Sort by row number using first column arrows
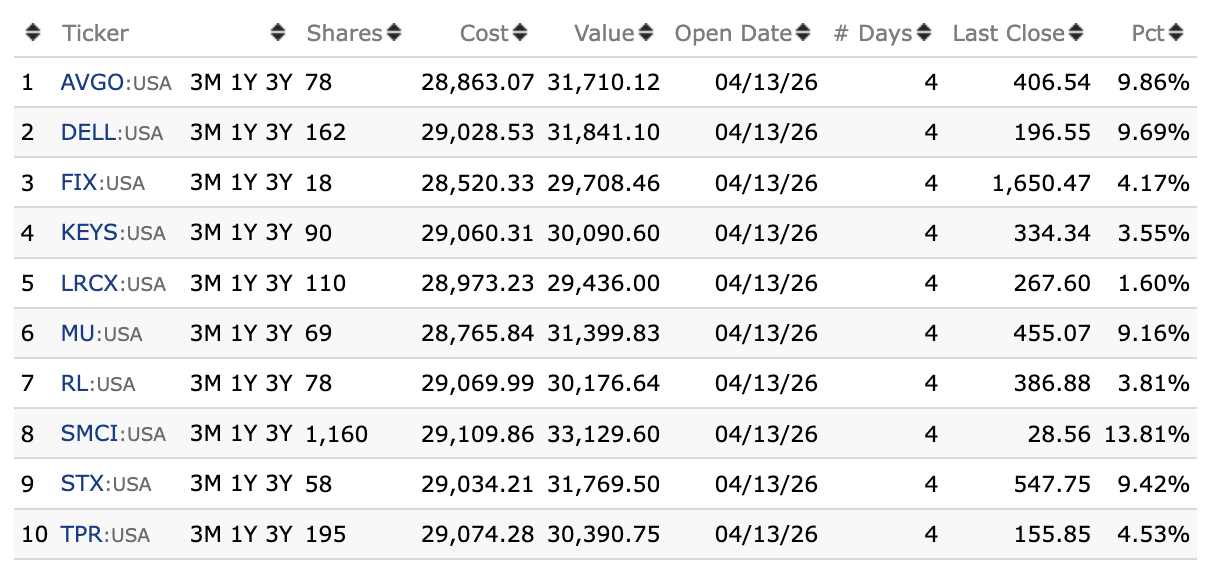1228x588 pixels. [x=33, y=33]
